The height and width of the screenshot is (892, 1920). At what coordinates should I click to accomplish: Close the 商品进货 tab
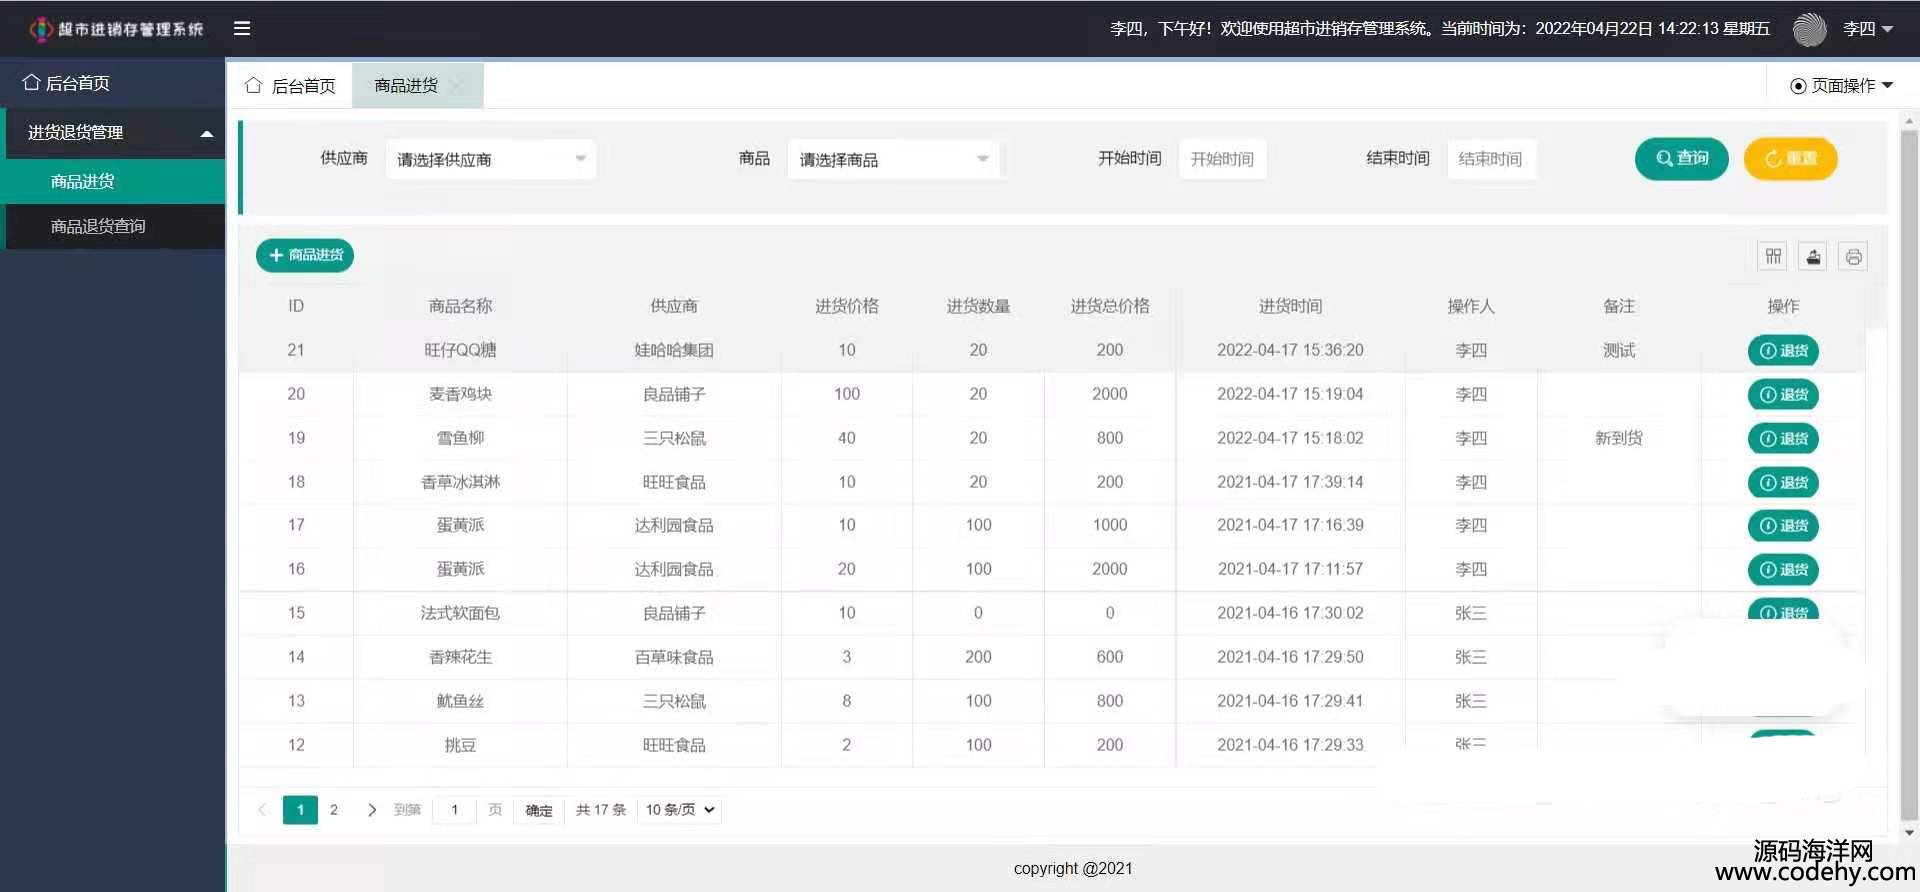pyautogui.click(x=460, y=86)
